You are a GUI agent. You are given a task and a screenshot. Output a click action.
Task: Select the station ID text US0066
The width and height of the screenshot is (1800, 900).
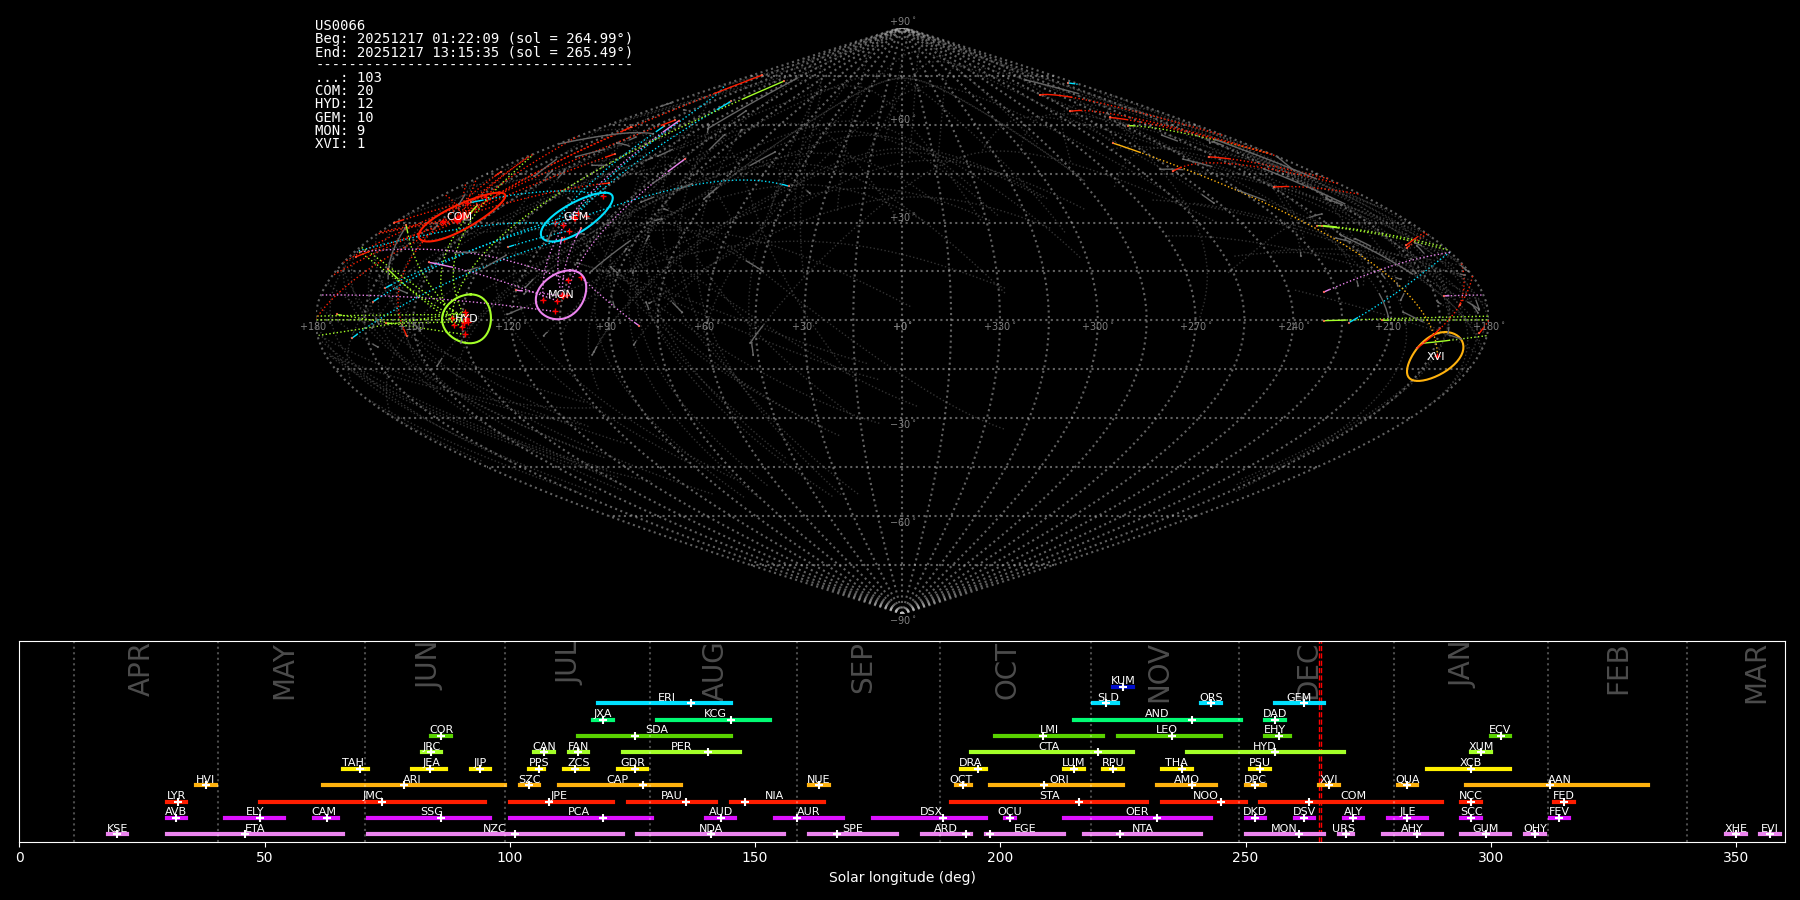(340, 26)
